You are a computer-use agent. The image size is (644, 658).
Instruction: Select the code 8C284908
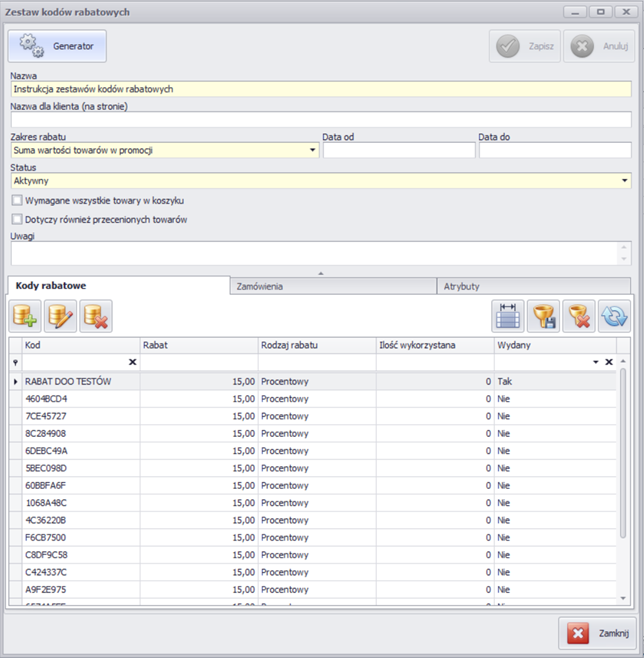click(46, 433)
